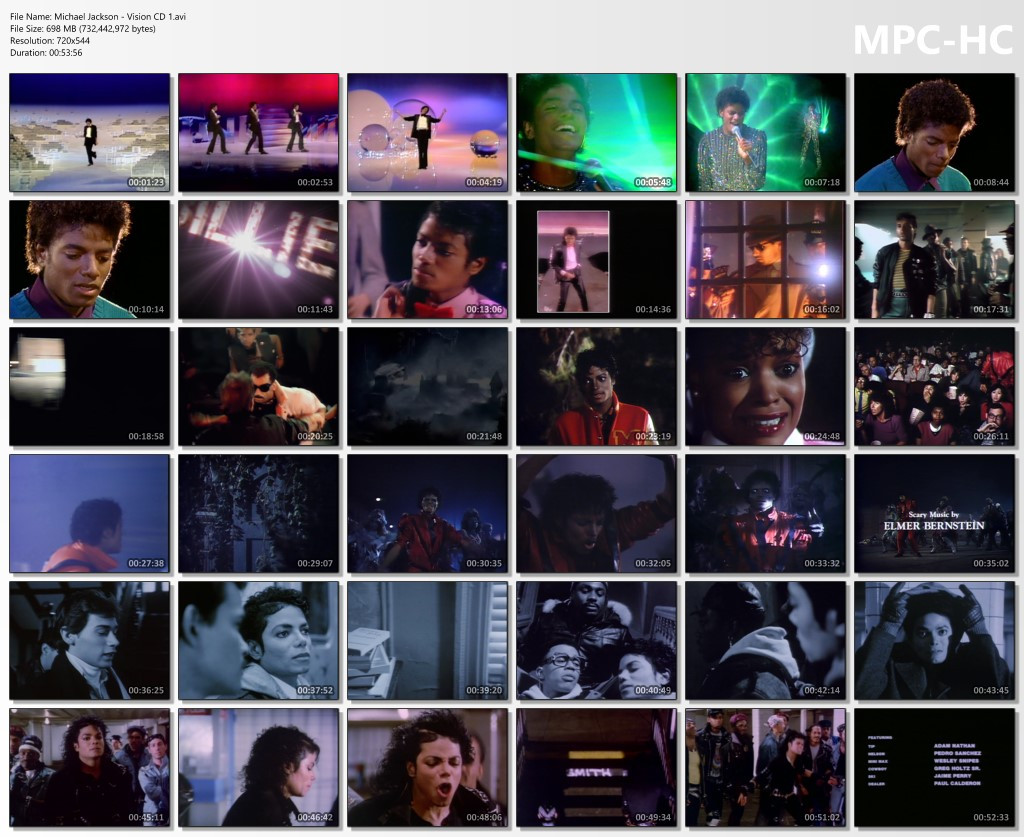Click the Resolution 720x544 line

50,40
